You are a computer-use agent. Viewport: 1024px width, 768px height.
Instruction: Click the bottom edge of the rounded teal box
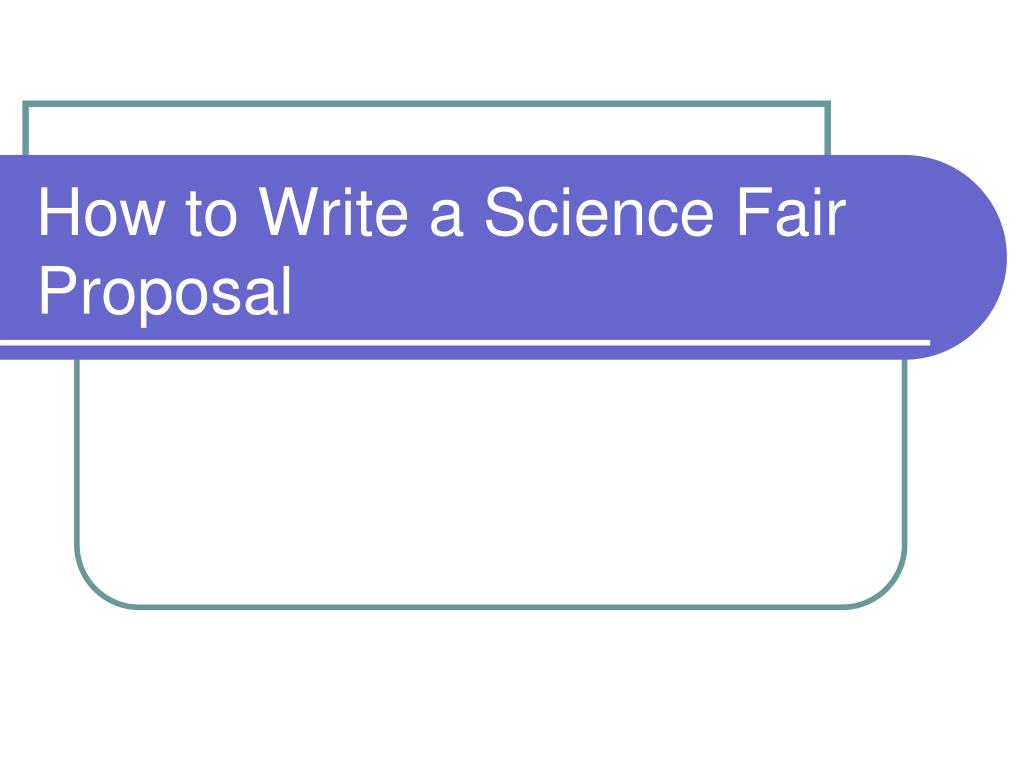[490, 607]
